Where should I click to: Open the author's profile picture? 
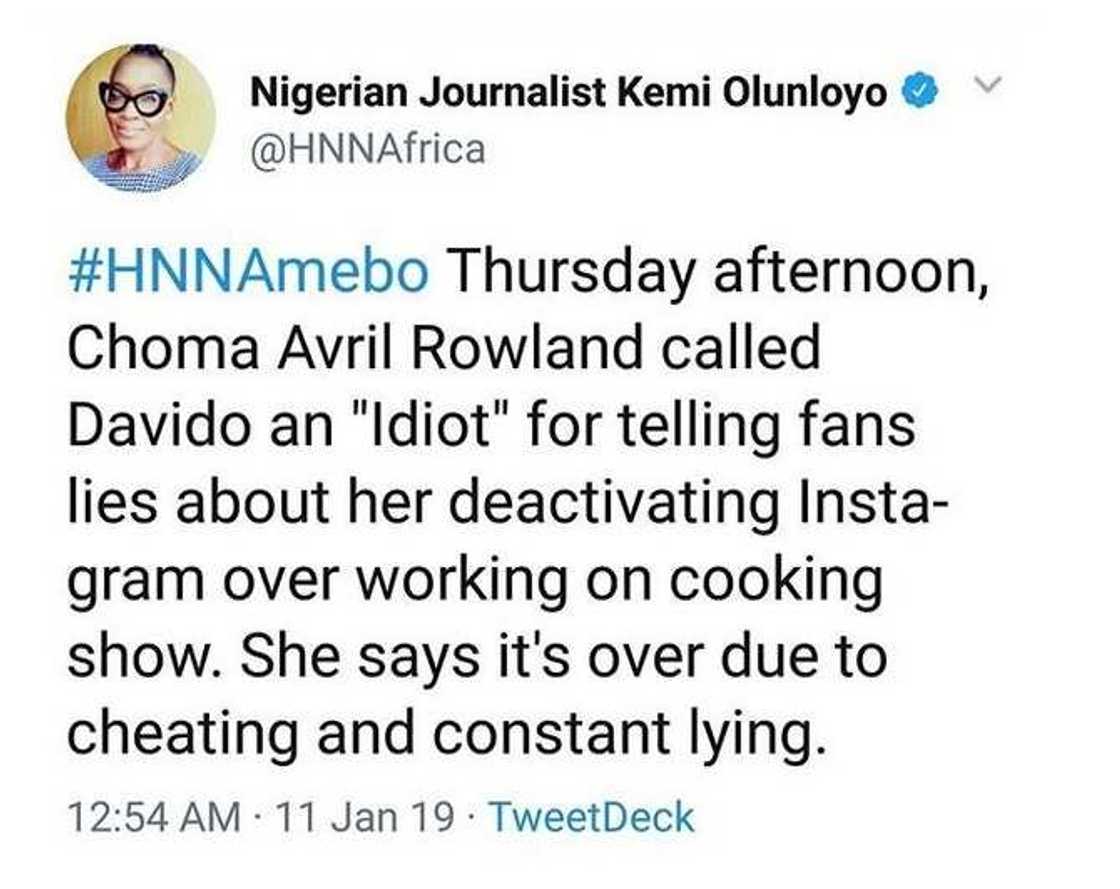pyautogui.click(x=140, y=119)
